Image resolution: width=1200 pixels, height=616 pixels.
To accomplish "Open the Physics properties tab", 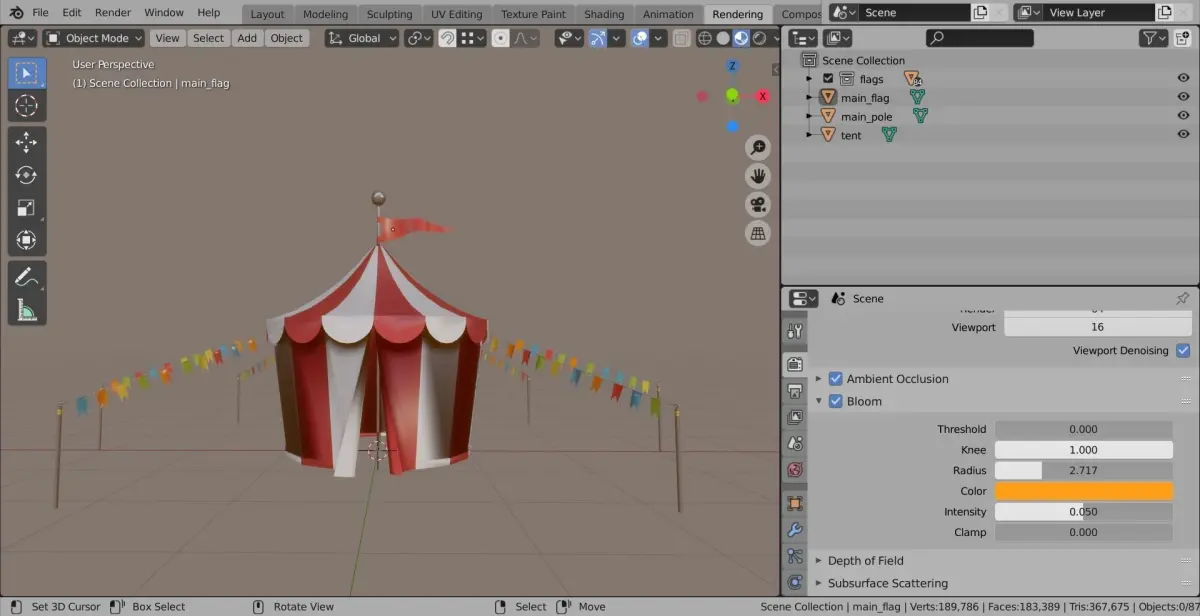I will (x=795, y=582).
